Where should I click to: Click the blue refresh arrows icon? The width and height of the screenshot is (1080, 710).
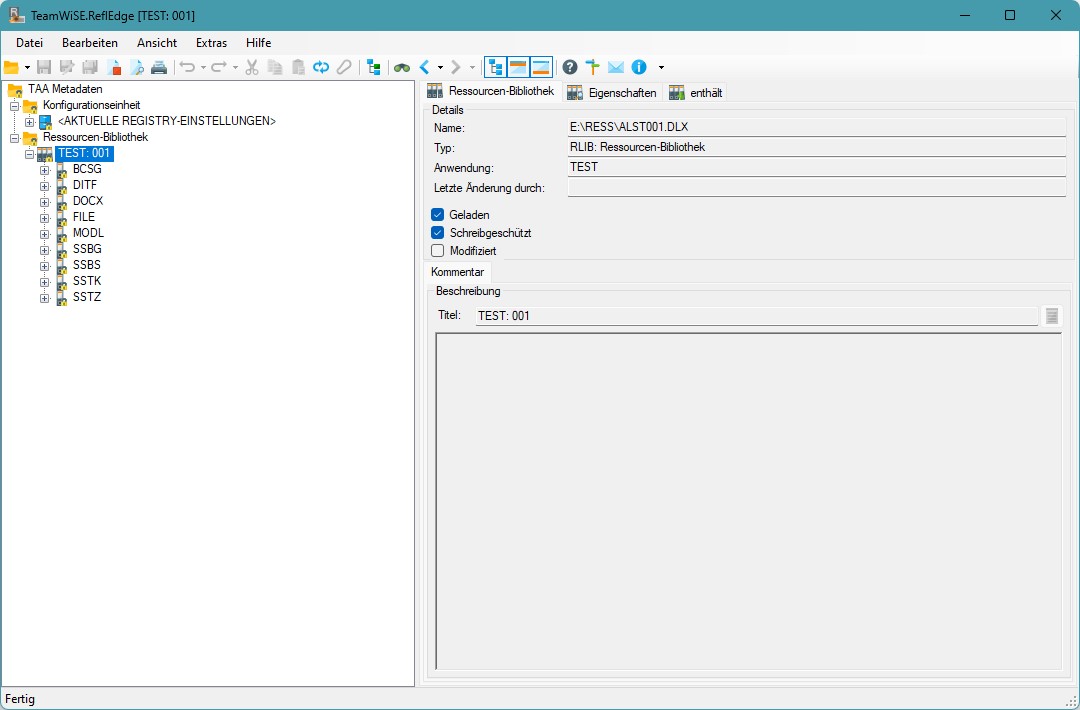(x=321, y=67)
